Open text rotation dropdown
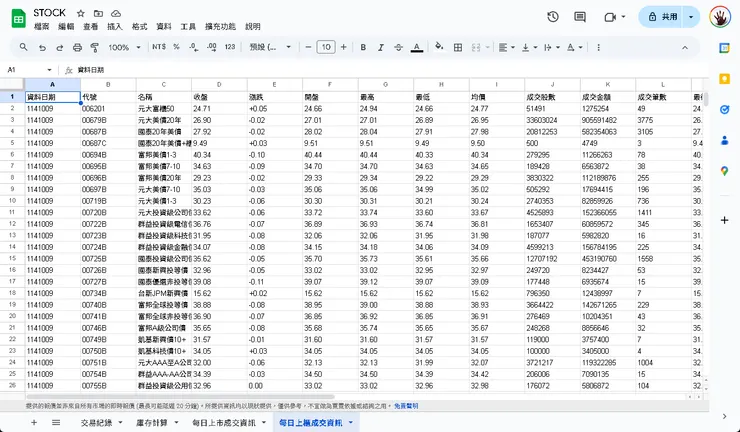 click(x=574, y=47)
